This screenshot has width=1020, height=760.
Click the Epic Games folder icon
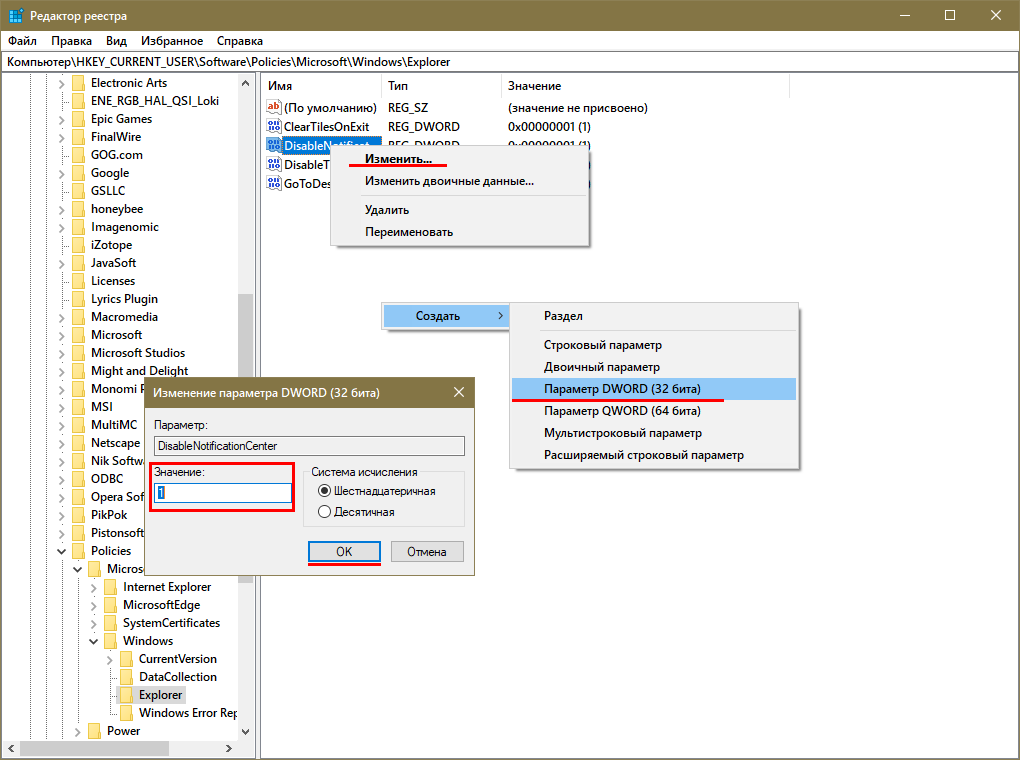click(78, 119)
